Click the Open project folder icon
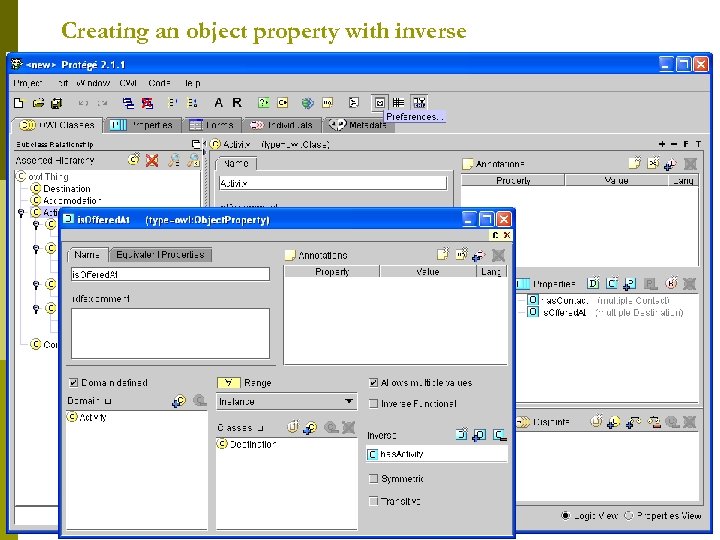720x540 pixels. (x=39, y=103)
